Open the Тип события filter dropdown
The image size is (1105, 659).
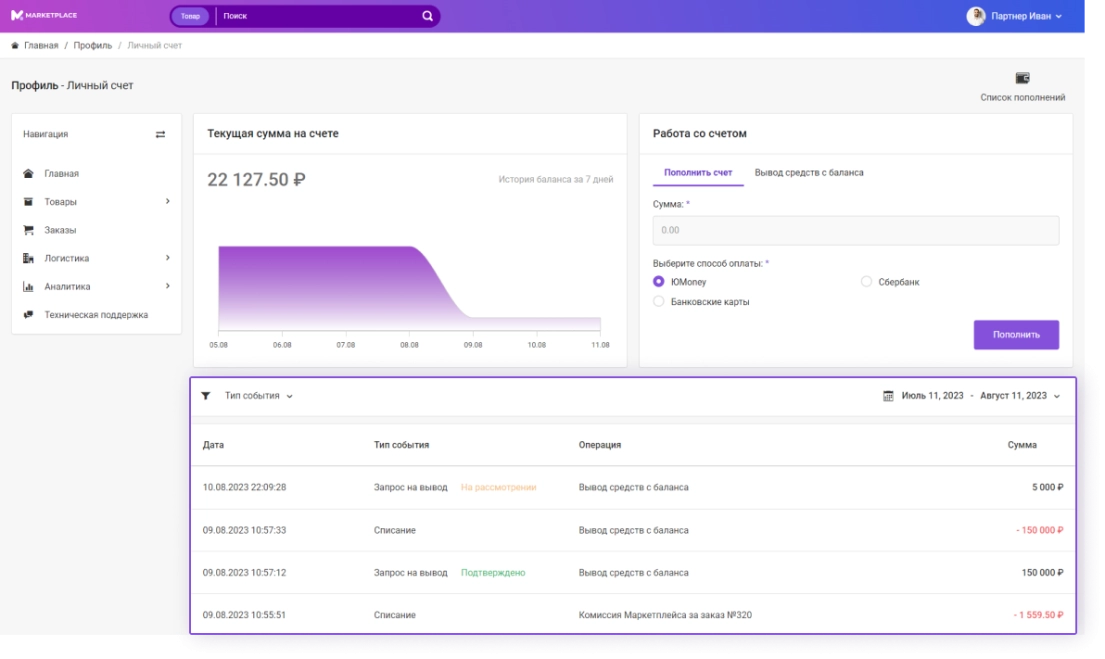click(259, 396)
